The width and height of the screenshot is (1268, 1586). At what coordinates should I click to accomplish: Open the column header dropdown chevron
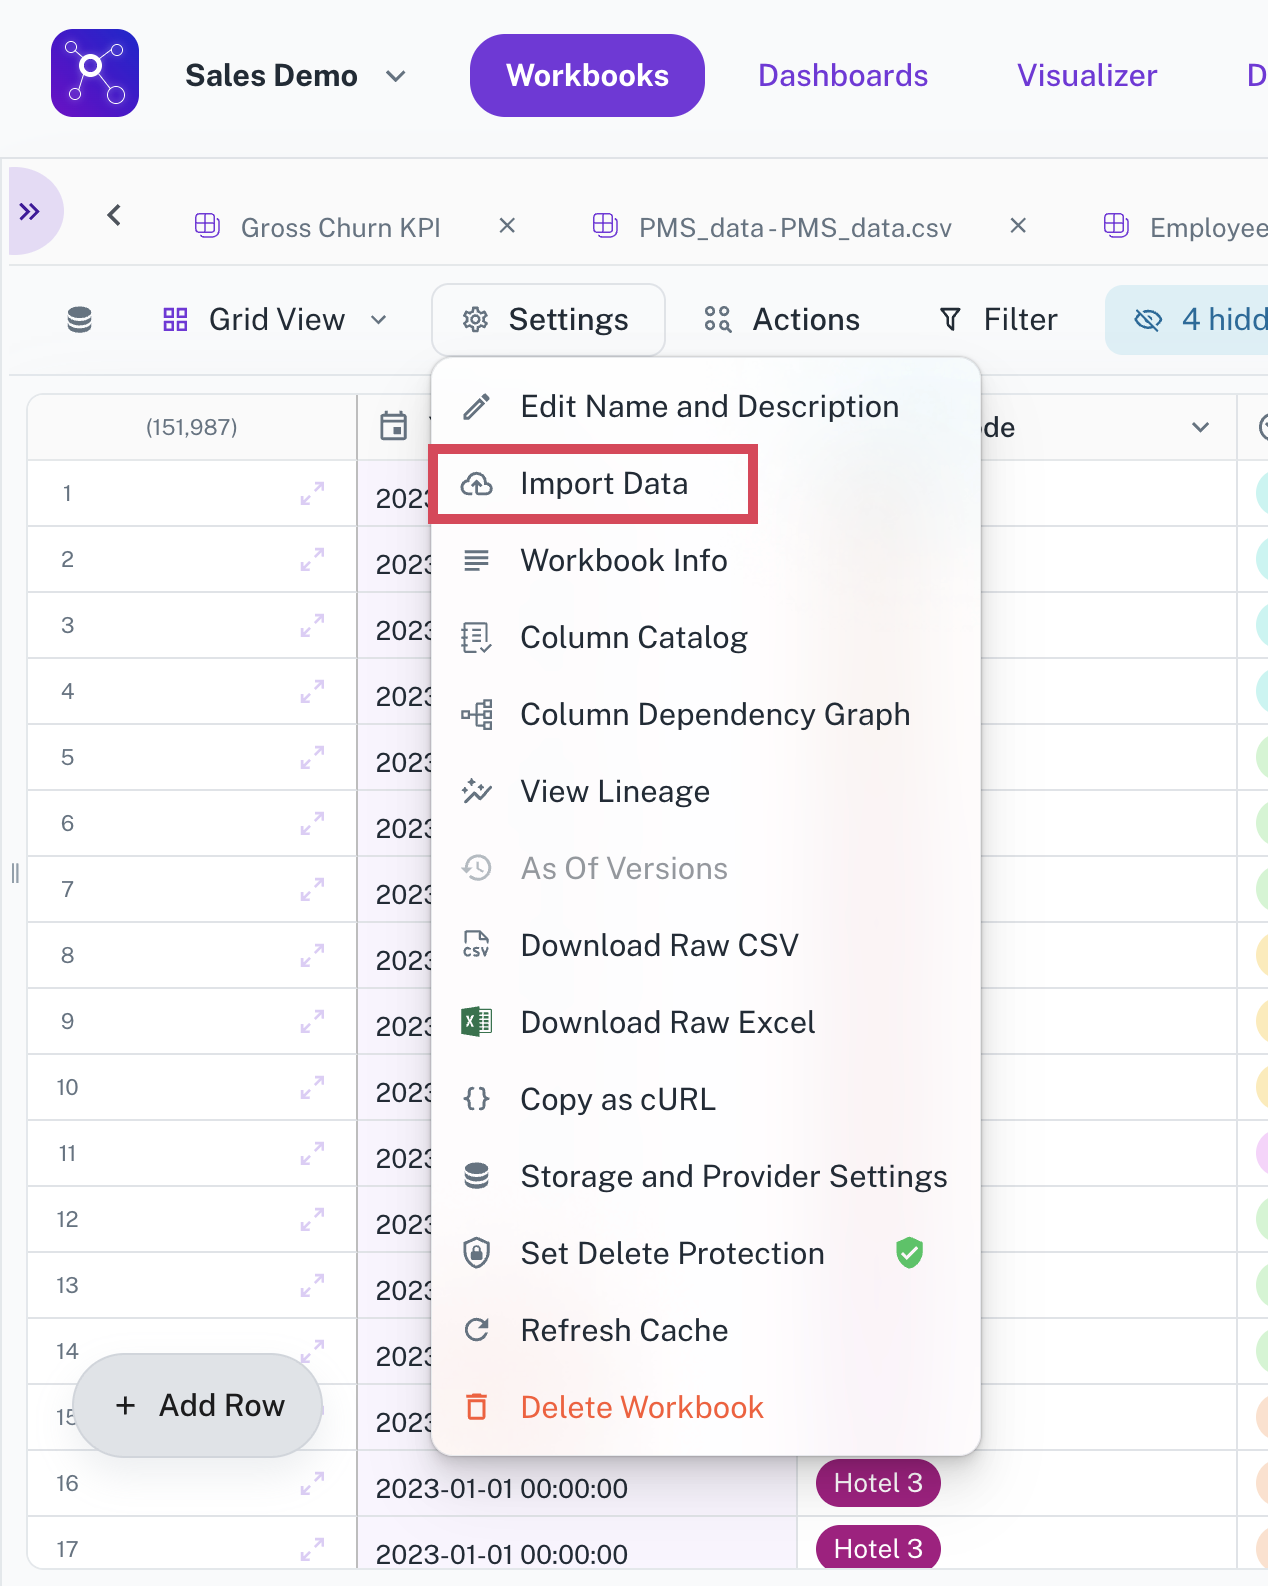coord(1201,427)
